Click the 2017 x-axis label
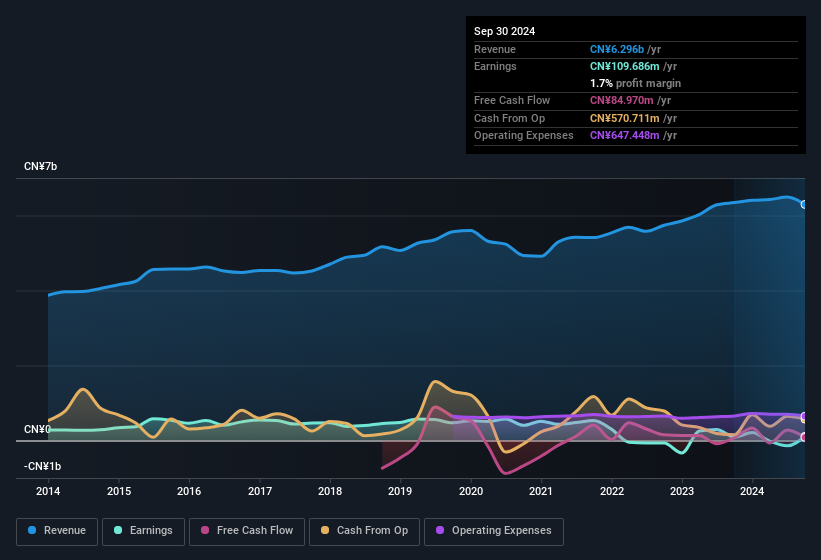The height and width of the screenshot is (560, 821). point(260,491)
